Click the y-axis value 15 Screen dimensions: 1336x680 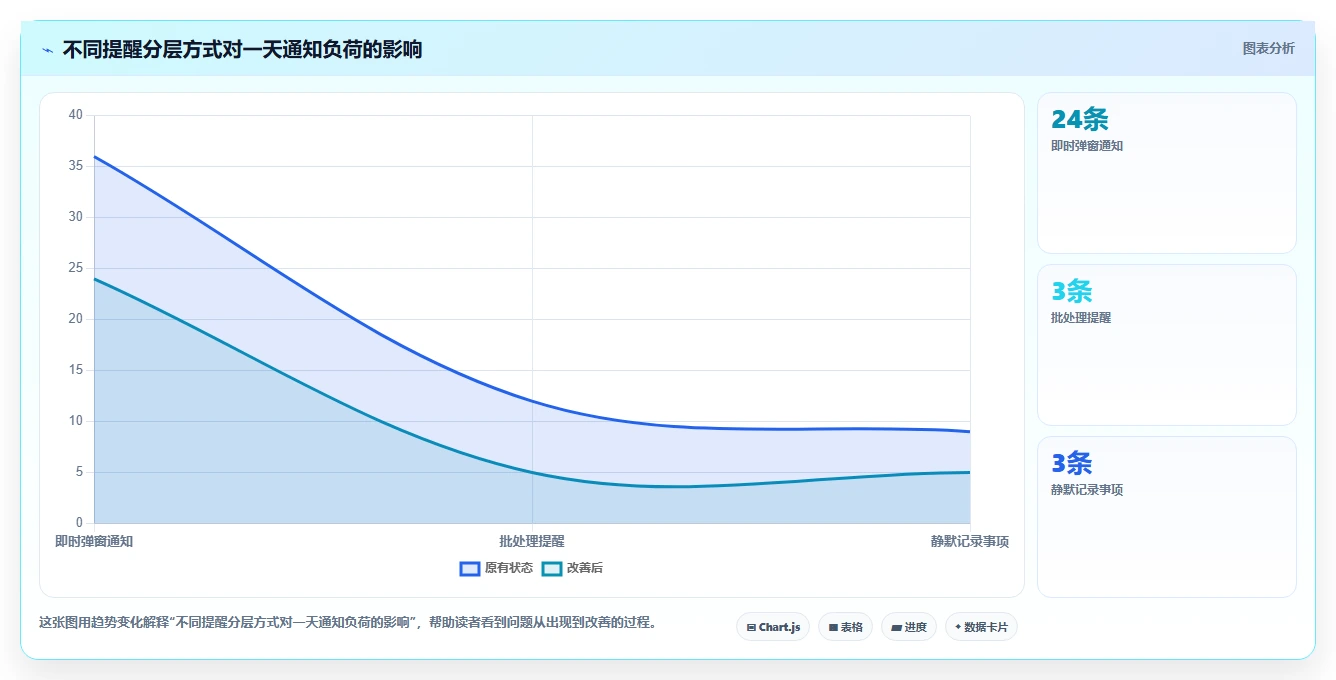(x=76, y=370)
